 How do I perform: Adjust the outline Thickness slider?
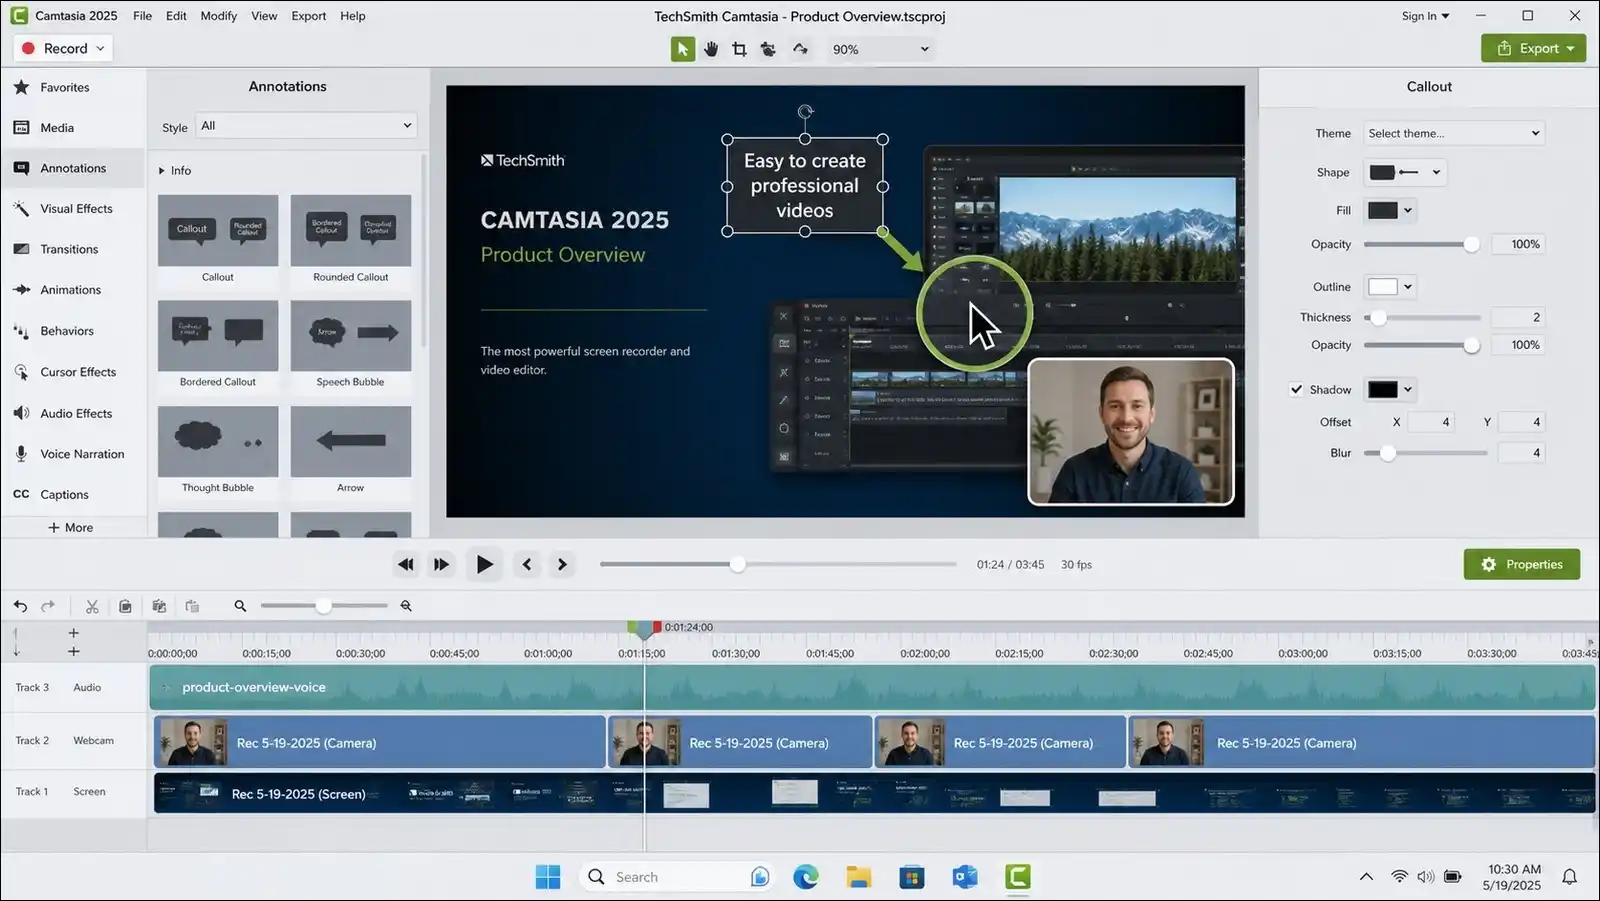pyautogui.click(x=1421, y=318)
